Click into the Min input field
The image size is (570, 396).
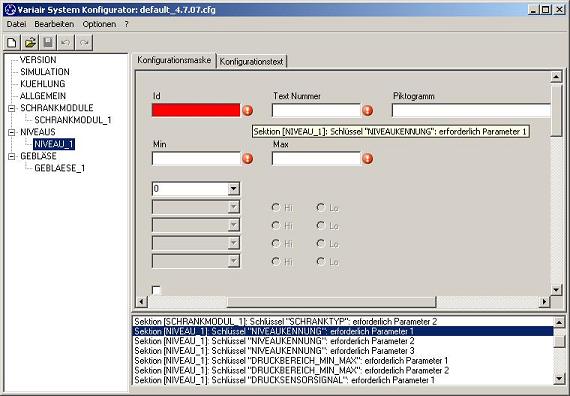pos(196,159)
